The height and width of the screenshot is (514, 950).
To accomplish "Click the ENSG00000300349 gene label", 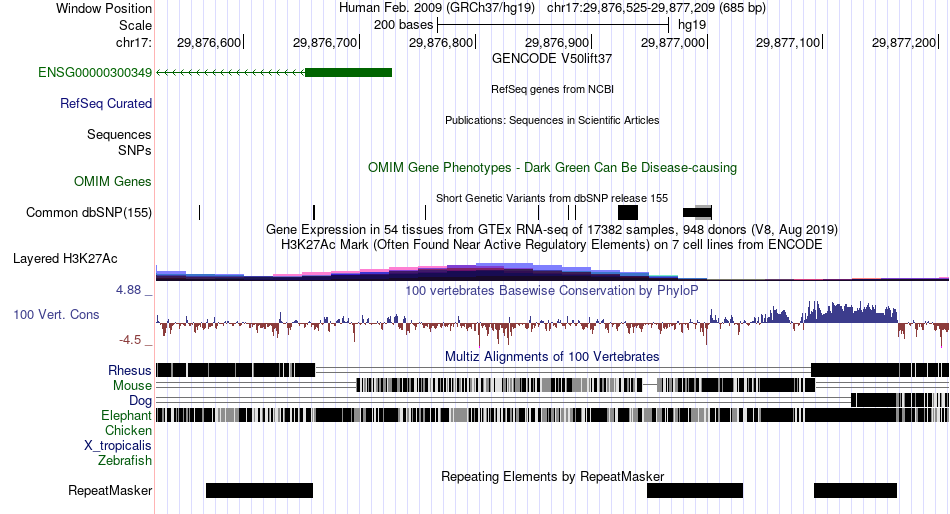I will (x=95, y=73).
